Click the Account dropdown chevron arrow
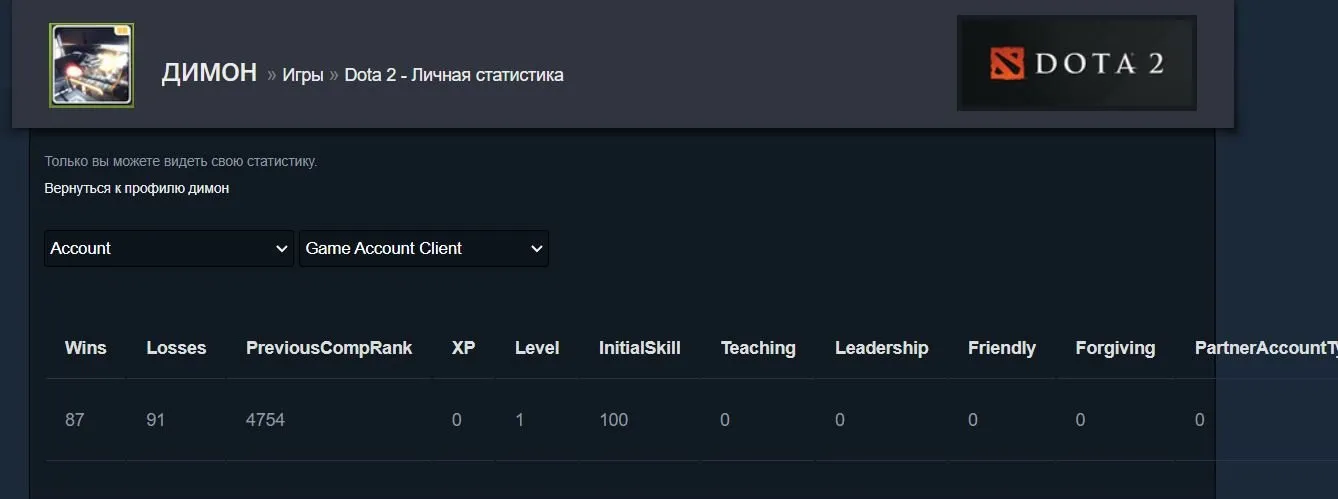Screen dimensions: 1338x499 (x=281, y=249)
